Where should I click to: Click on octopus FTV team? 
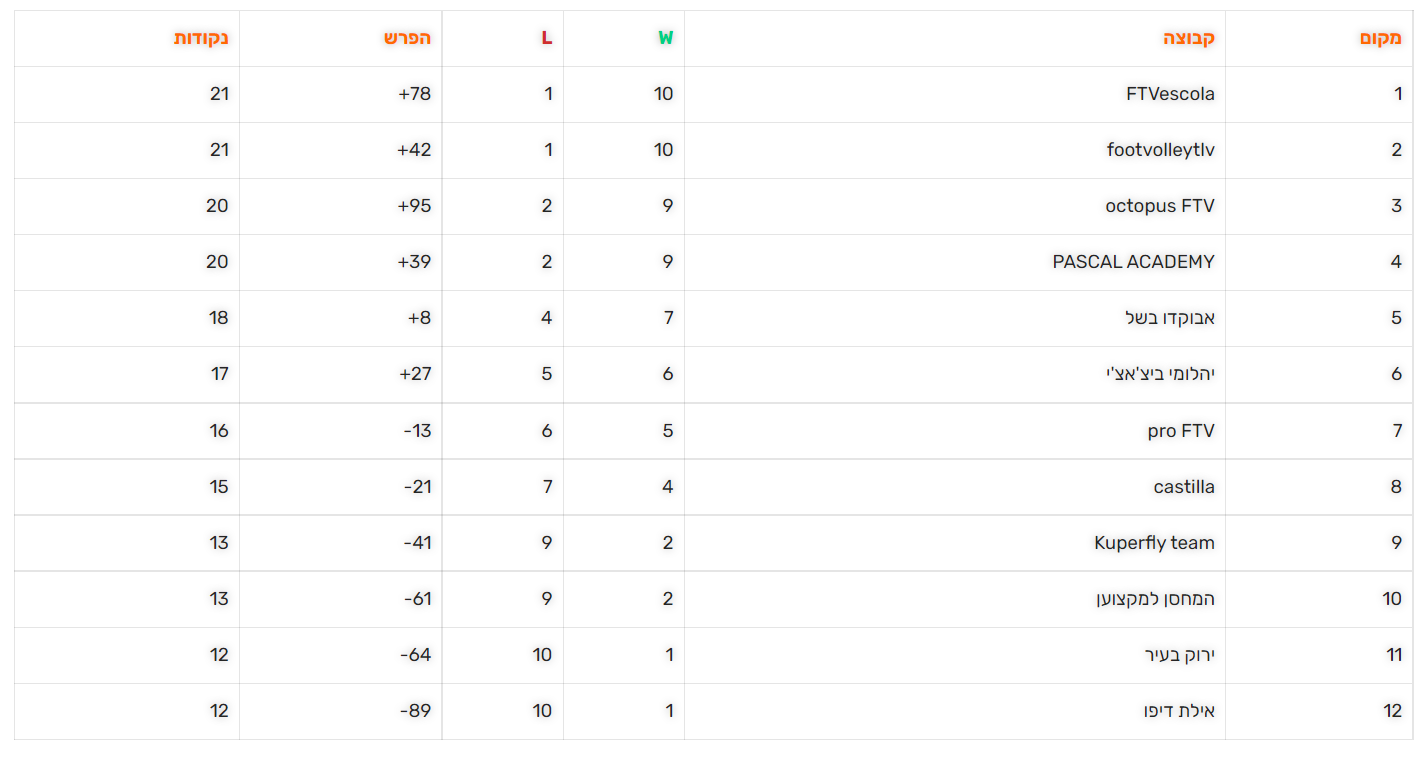tap(1159, 206)
